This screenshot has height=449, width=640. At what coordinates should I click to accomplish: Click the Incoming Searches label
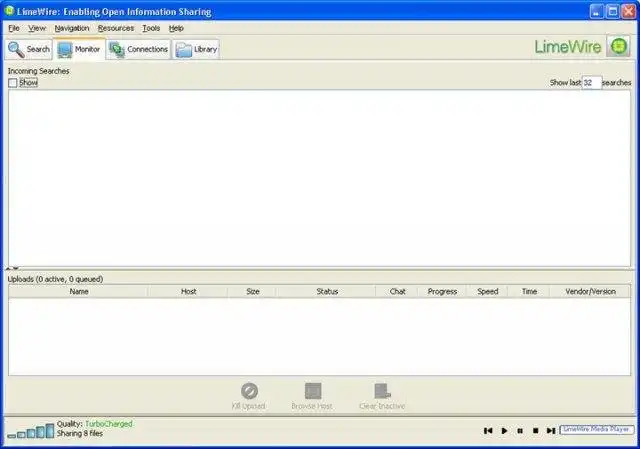(x=38, y=71)
